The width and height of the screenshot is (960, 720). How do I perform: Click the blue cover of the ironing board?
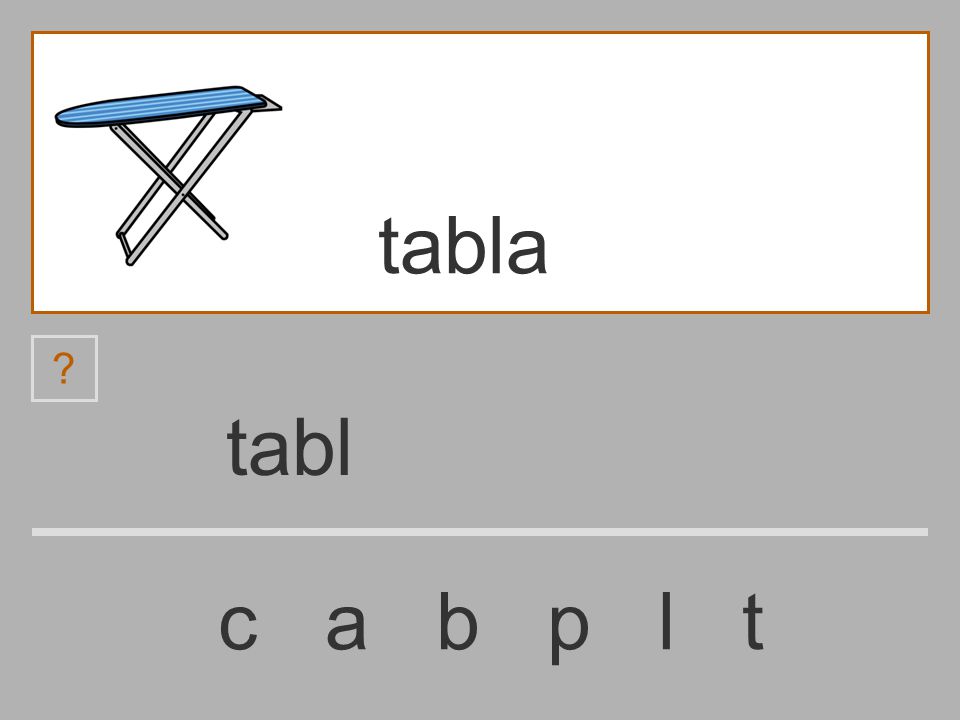click(160, 107)
